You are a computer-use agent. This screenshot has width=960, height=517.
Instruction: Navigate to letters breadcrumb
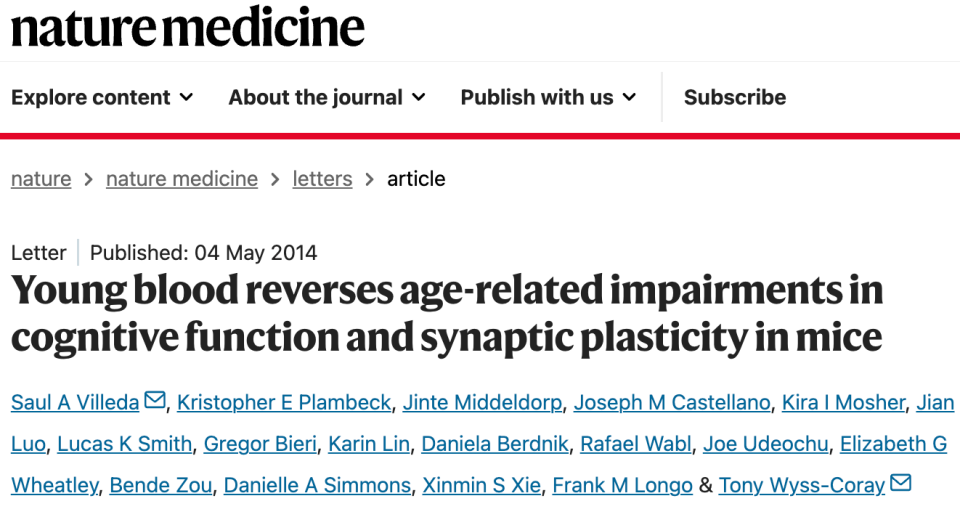pos(322,179)
